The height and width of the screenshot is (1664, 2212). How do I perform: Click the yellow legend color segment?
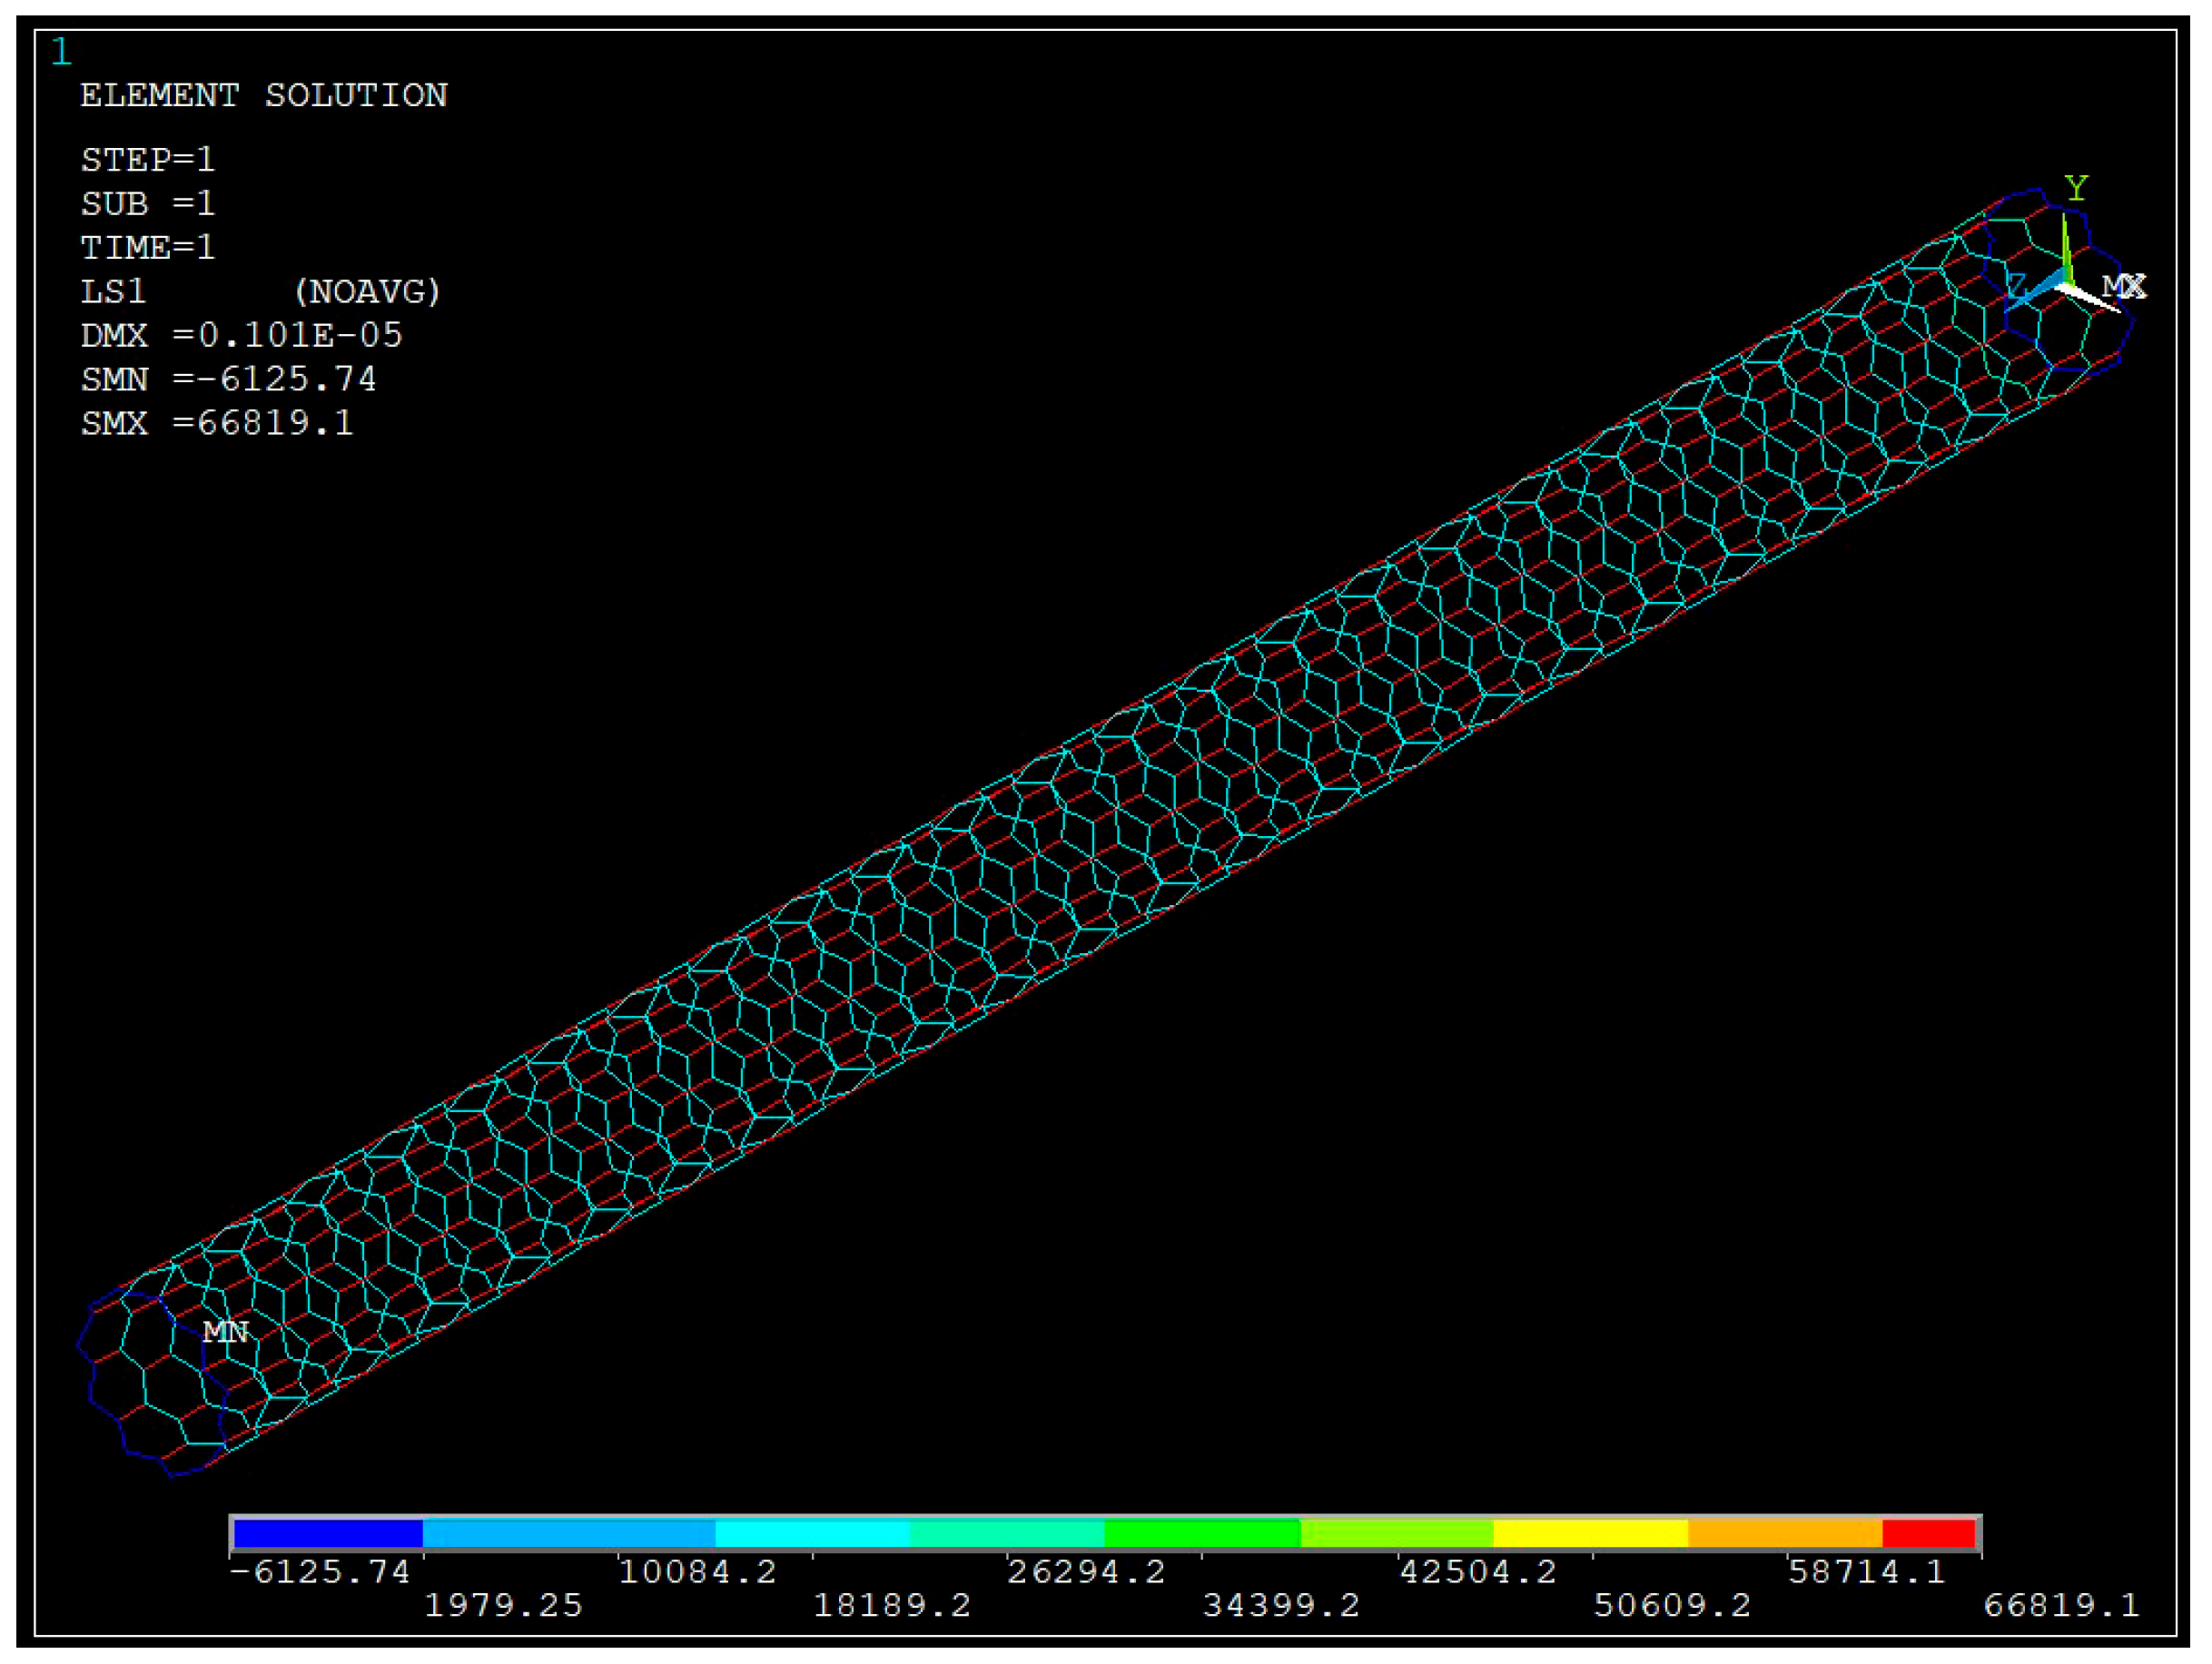coord(1590,1533)
